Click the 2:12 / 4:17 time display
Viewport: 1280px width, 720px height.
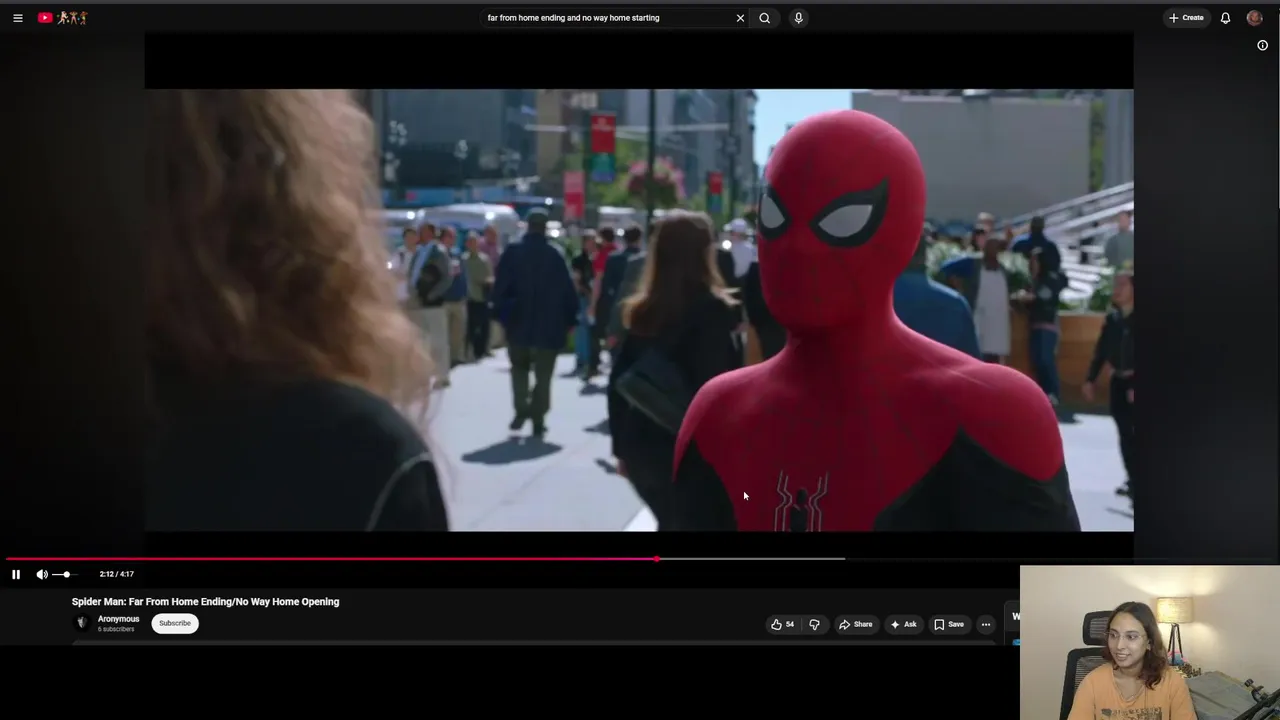[116, 574]
